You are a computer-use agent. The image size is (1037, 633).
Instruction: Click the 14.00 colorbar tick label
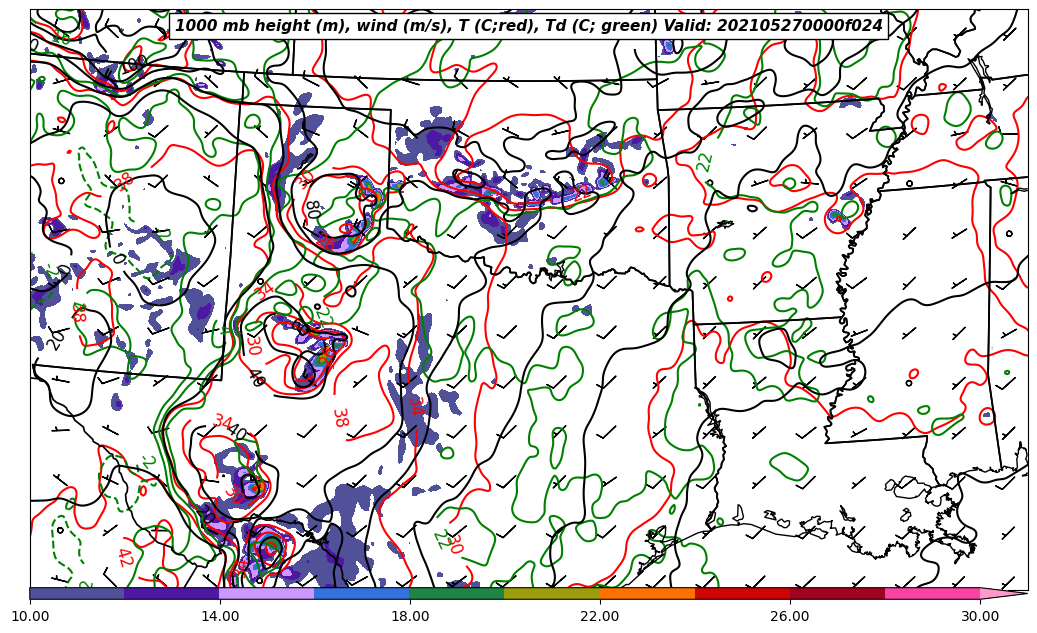pos(220,616)
